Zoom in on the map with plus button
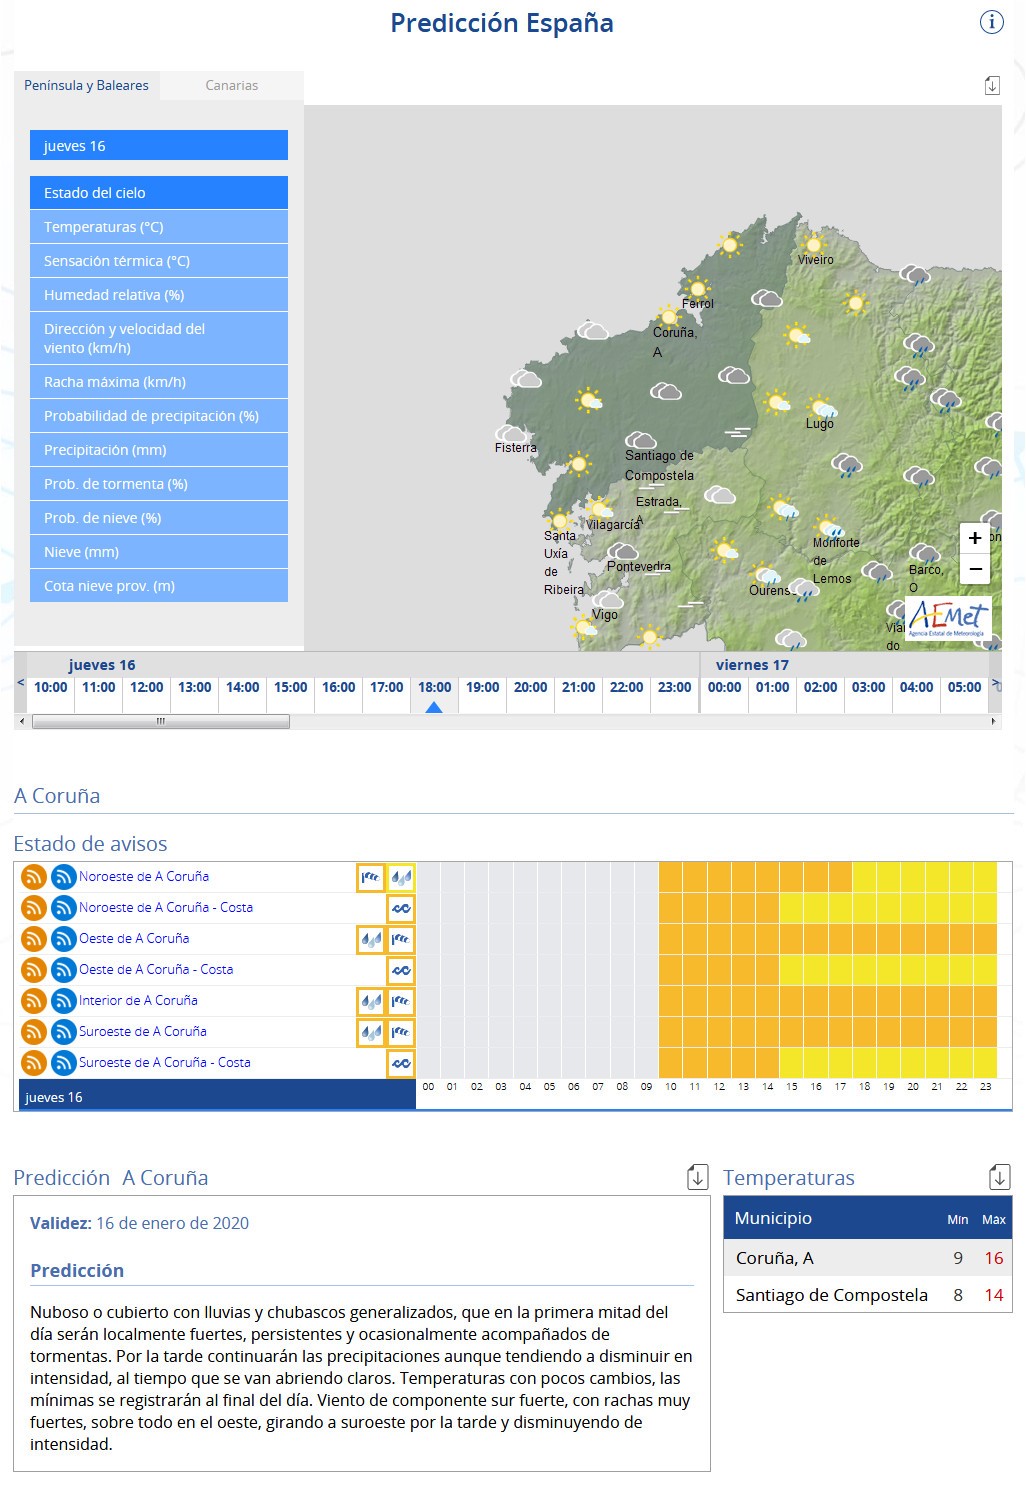Image resolution: width=1026 pixels, height=1497 pixels. (975, 538)
